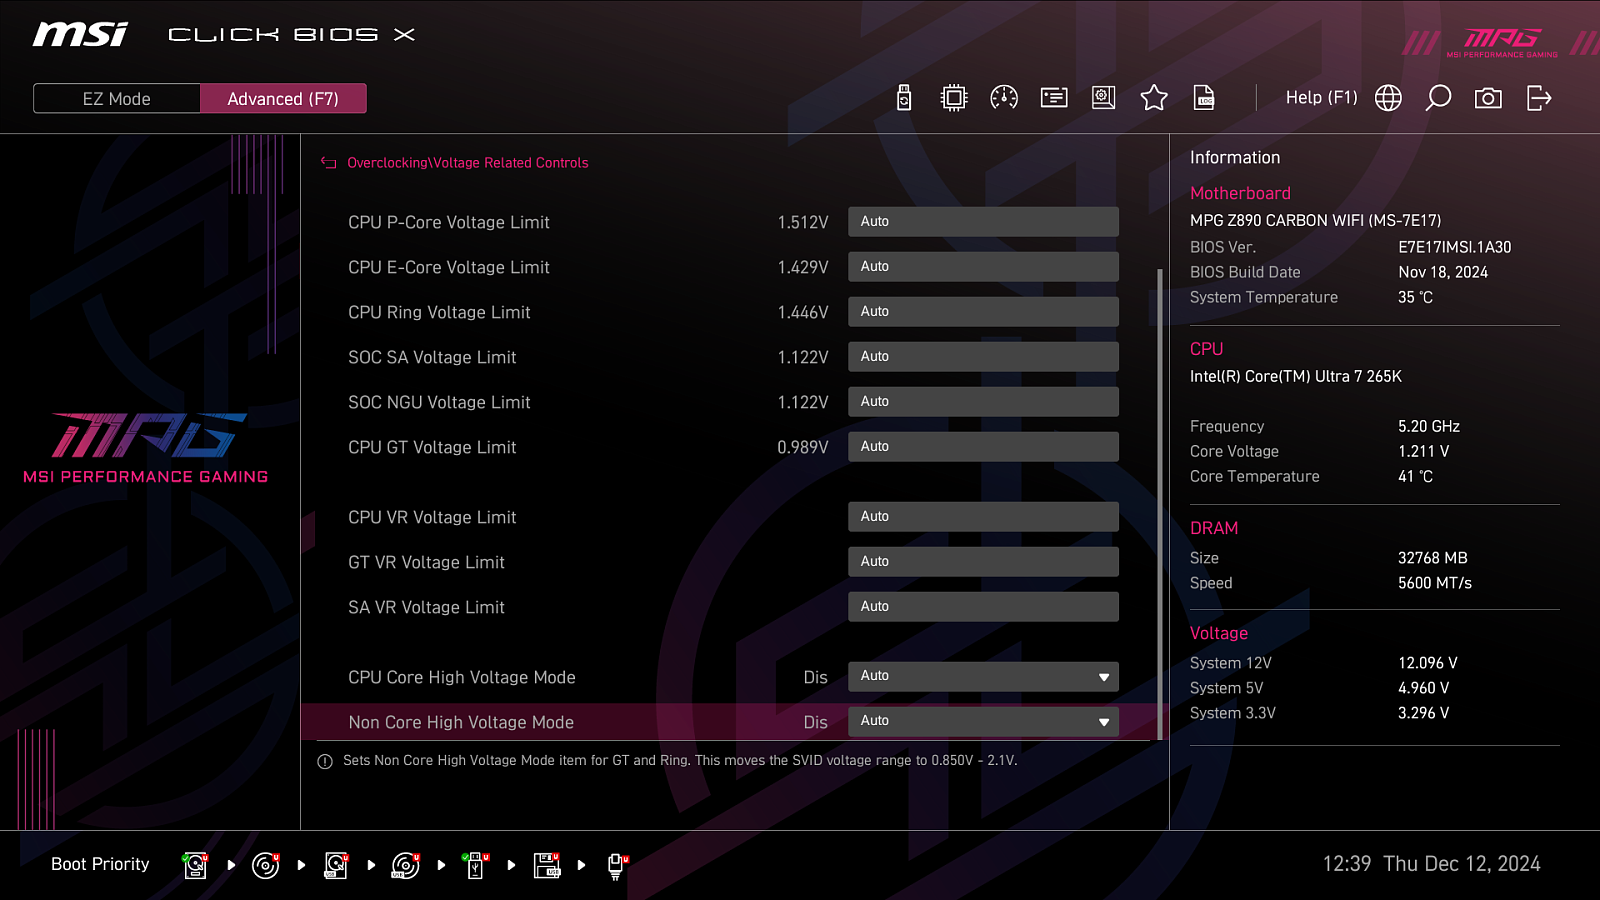Select Non Core High Voltage Mode label
The image size is (1600, 900).
[461, 722]
